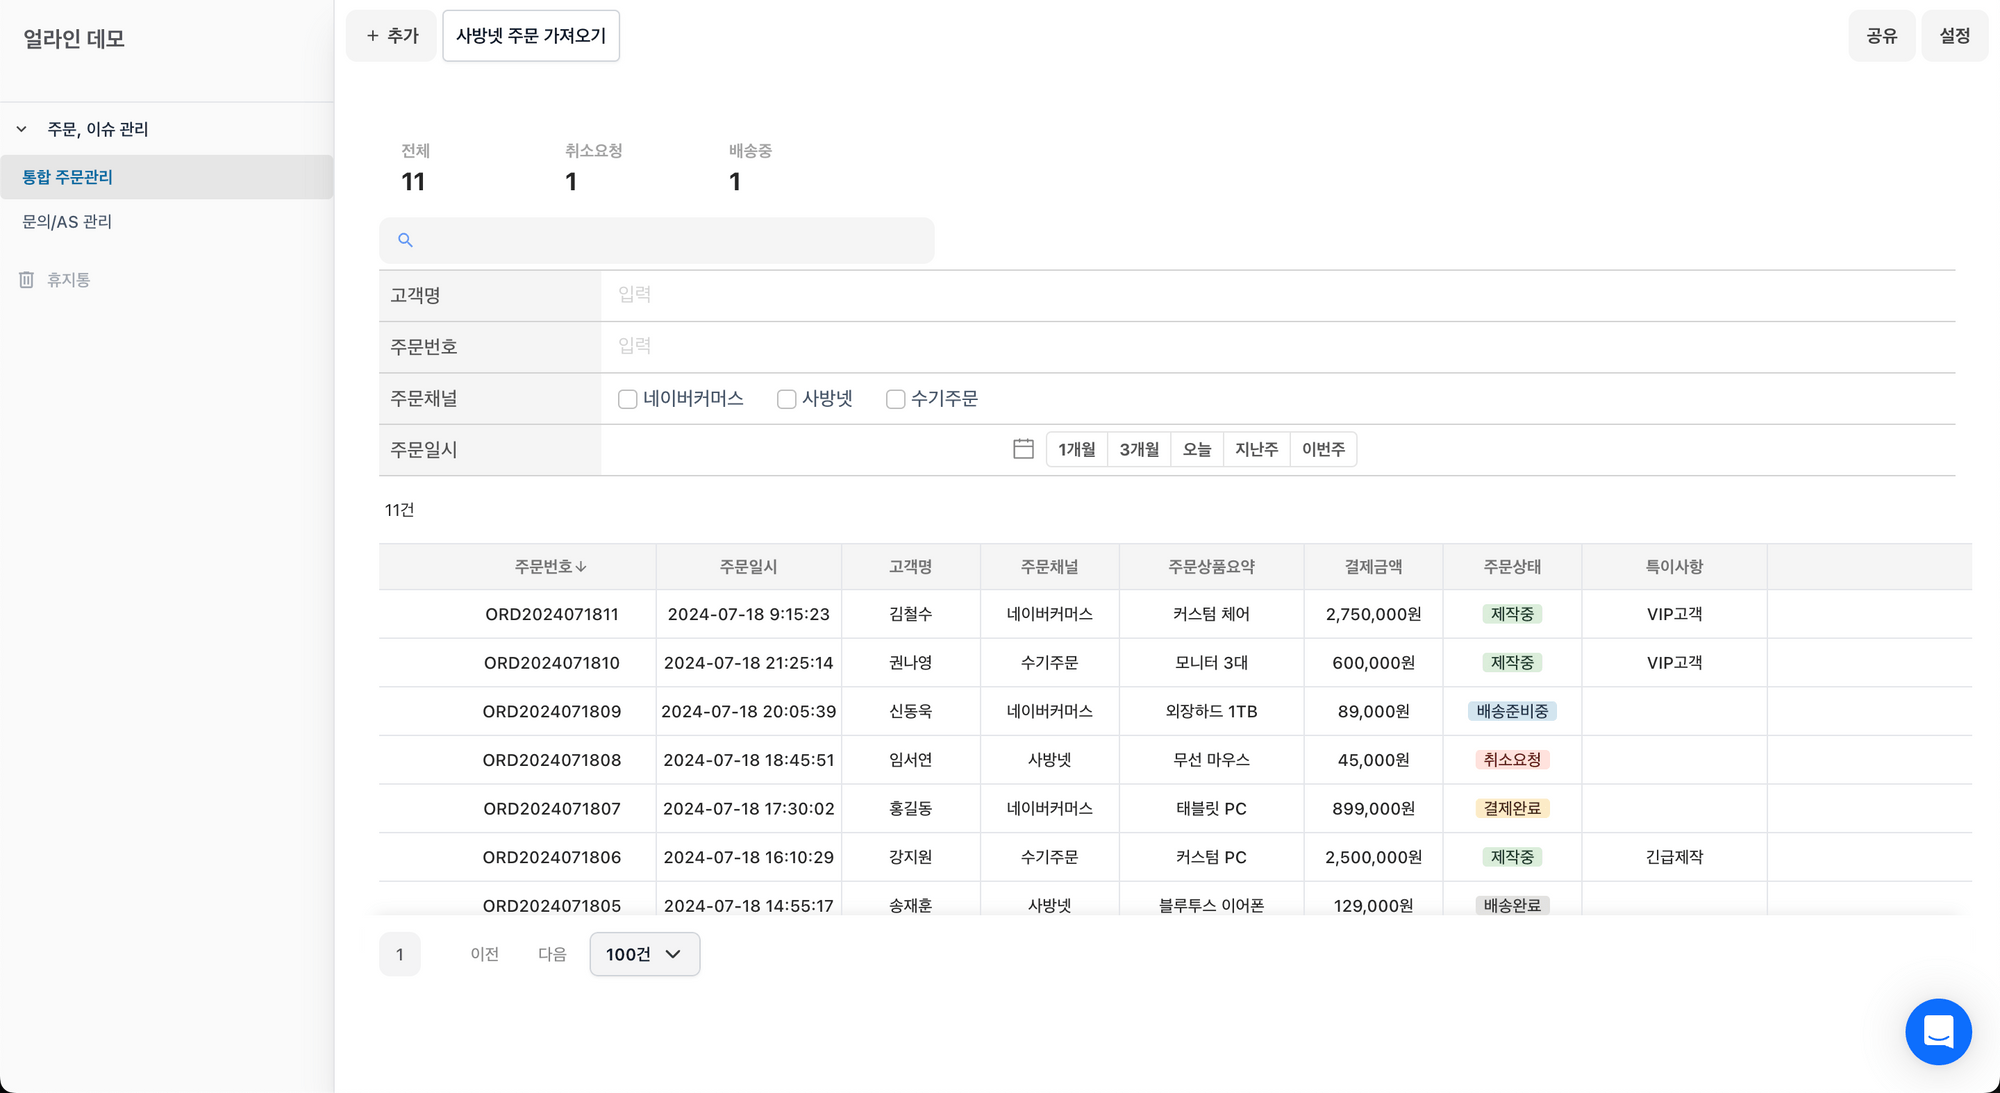2000x1093 pixels.
Task: Select the 3개월 date range
Action: [1139, 449]
